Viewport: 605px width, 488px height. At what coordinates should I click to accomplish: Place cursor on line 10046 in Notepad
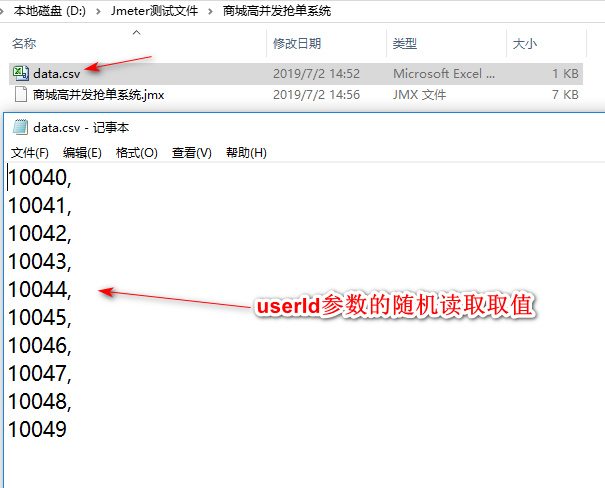point(40,346)
